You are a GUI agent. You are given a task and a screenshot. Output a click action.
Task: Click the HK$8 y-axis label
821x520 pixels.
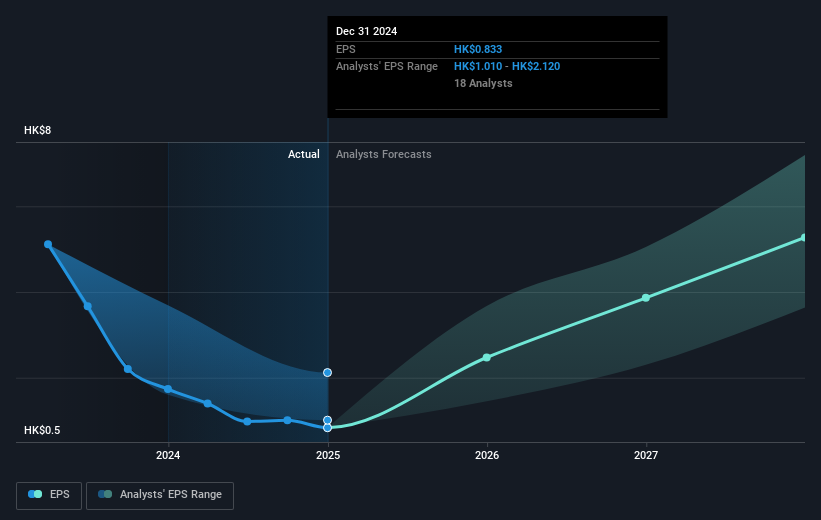pos(38,130)
